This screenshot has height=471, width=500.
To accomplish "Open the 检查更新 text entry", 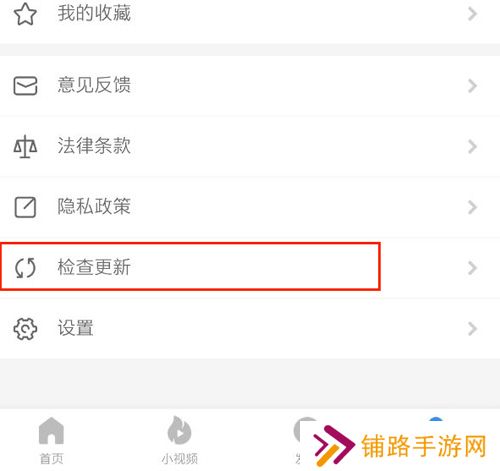I will [x=94, y=267].
